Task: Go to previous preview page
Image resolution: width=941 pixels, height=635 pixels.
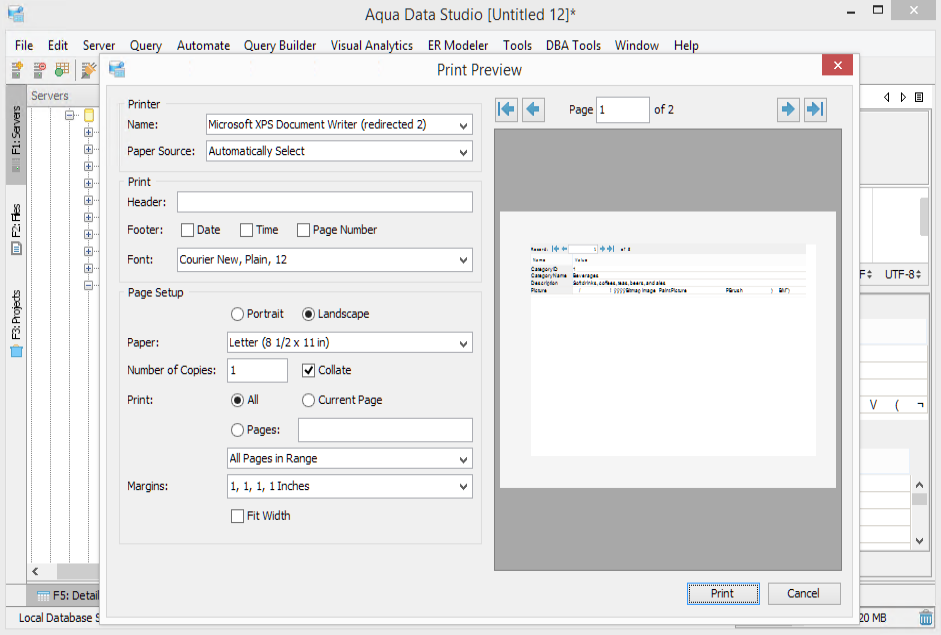Action: 533,109
